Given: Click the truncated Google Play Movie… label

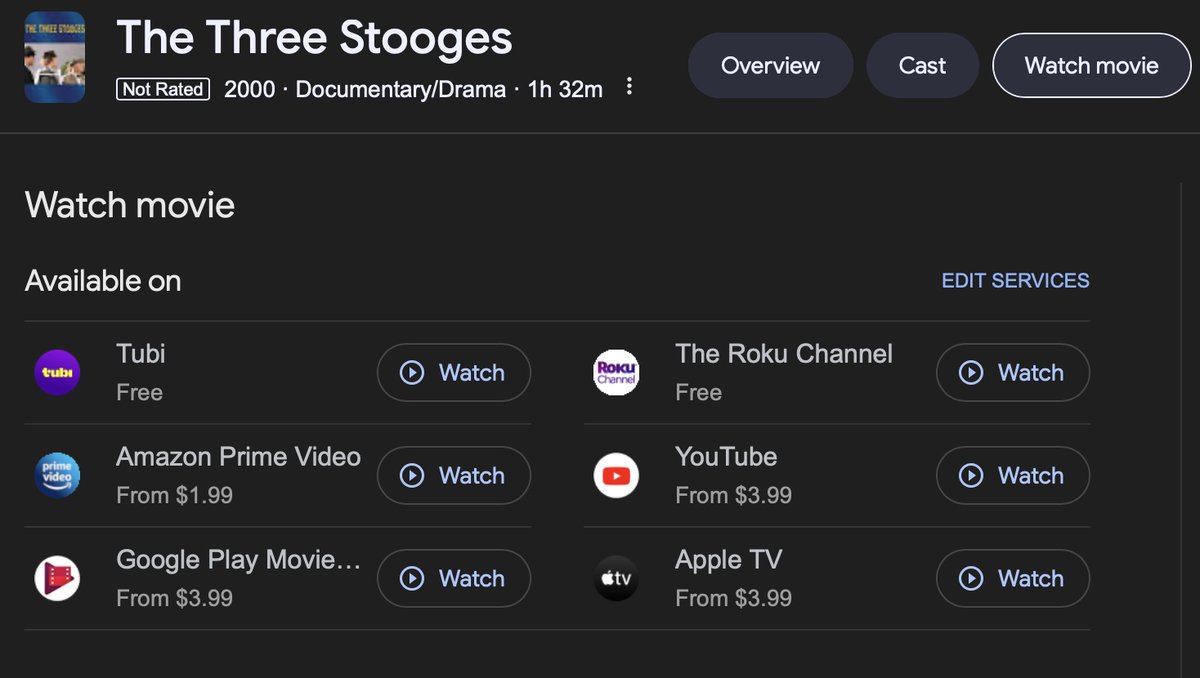Looking at the screenshot, I should (x=238, y=560).
